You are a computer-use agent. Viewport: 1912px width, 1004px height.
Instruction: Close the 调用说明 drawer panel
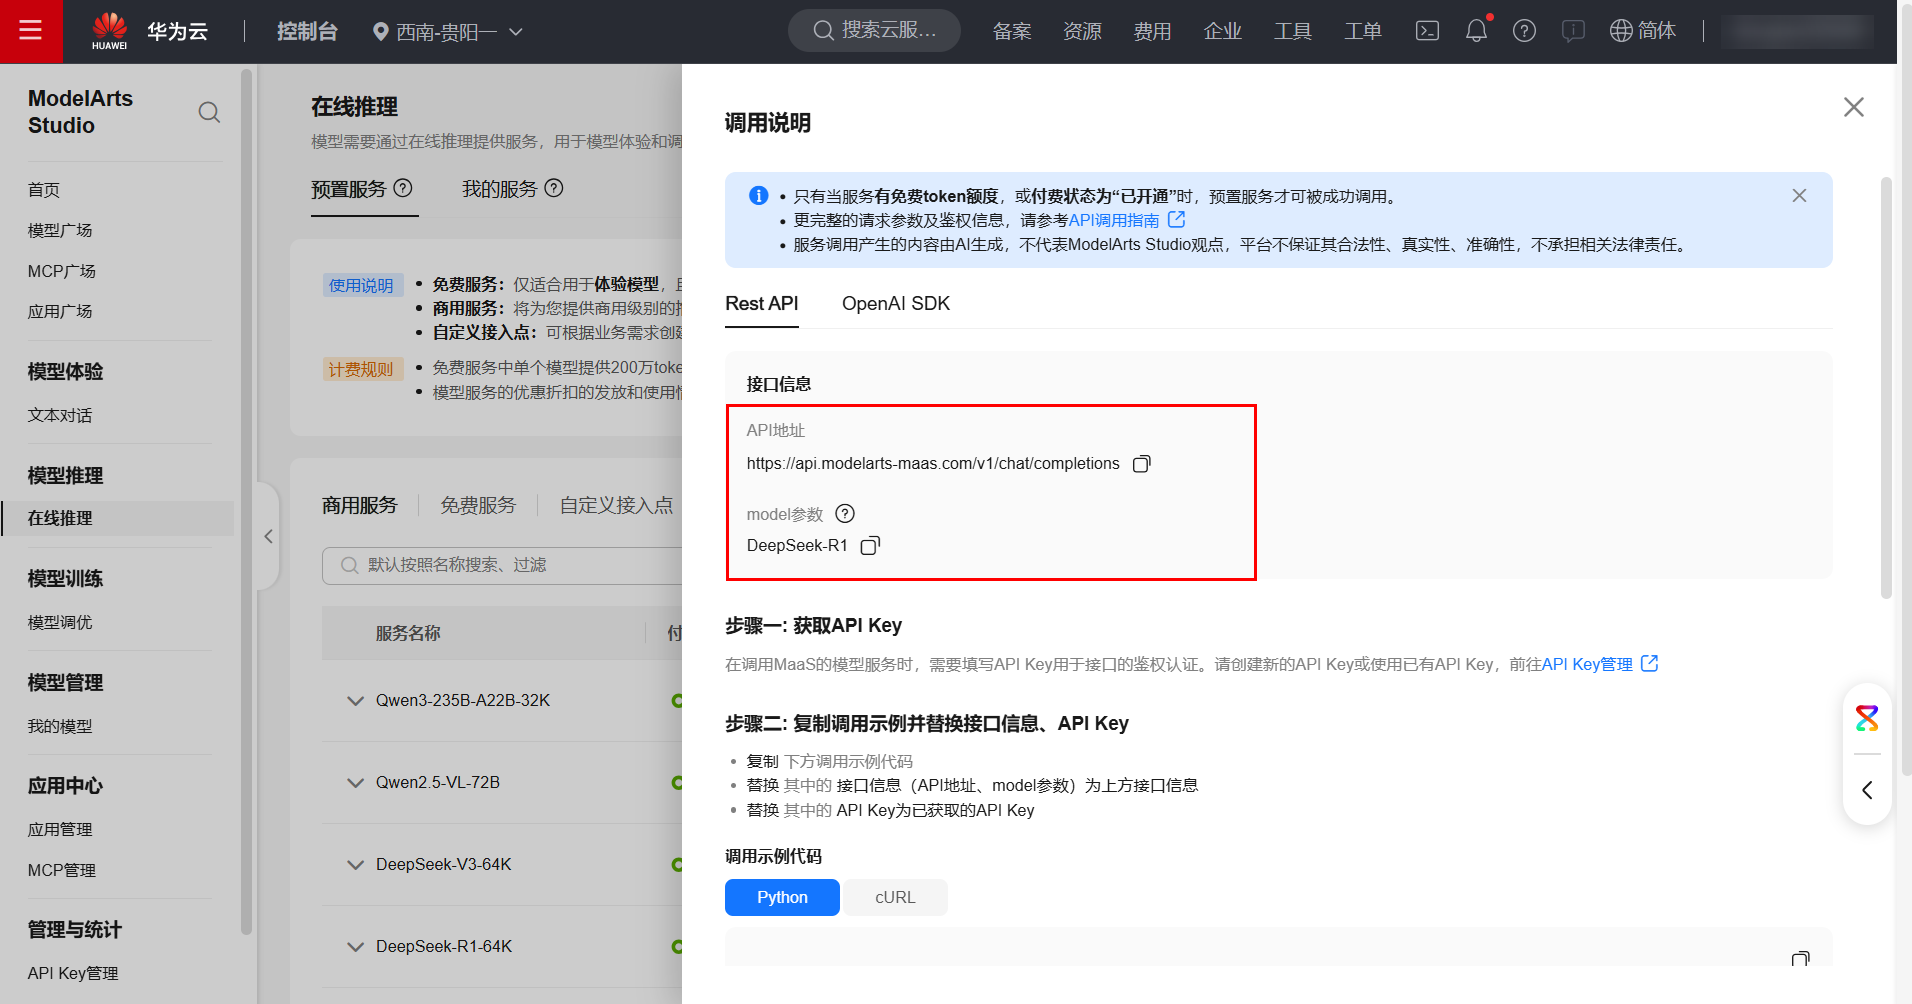1854,107
